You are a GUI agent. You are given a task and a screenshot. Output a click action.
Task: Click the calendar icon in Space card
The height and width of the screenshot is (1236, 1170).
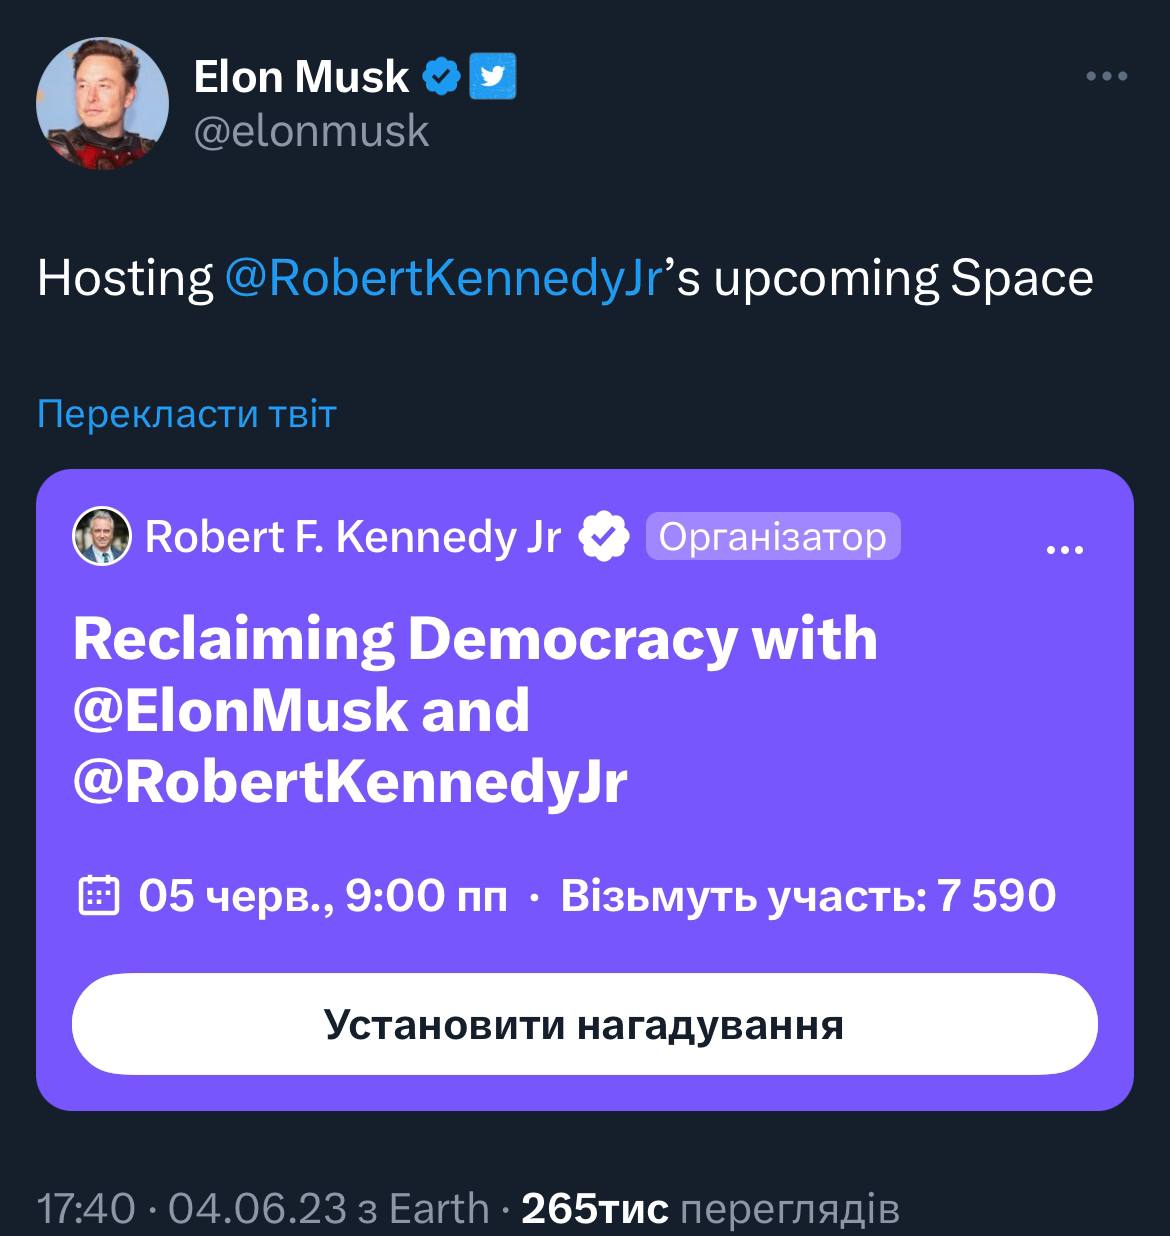(x=99, y=897)
